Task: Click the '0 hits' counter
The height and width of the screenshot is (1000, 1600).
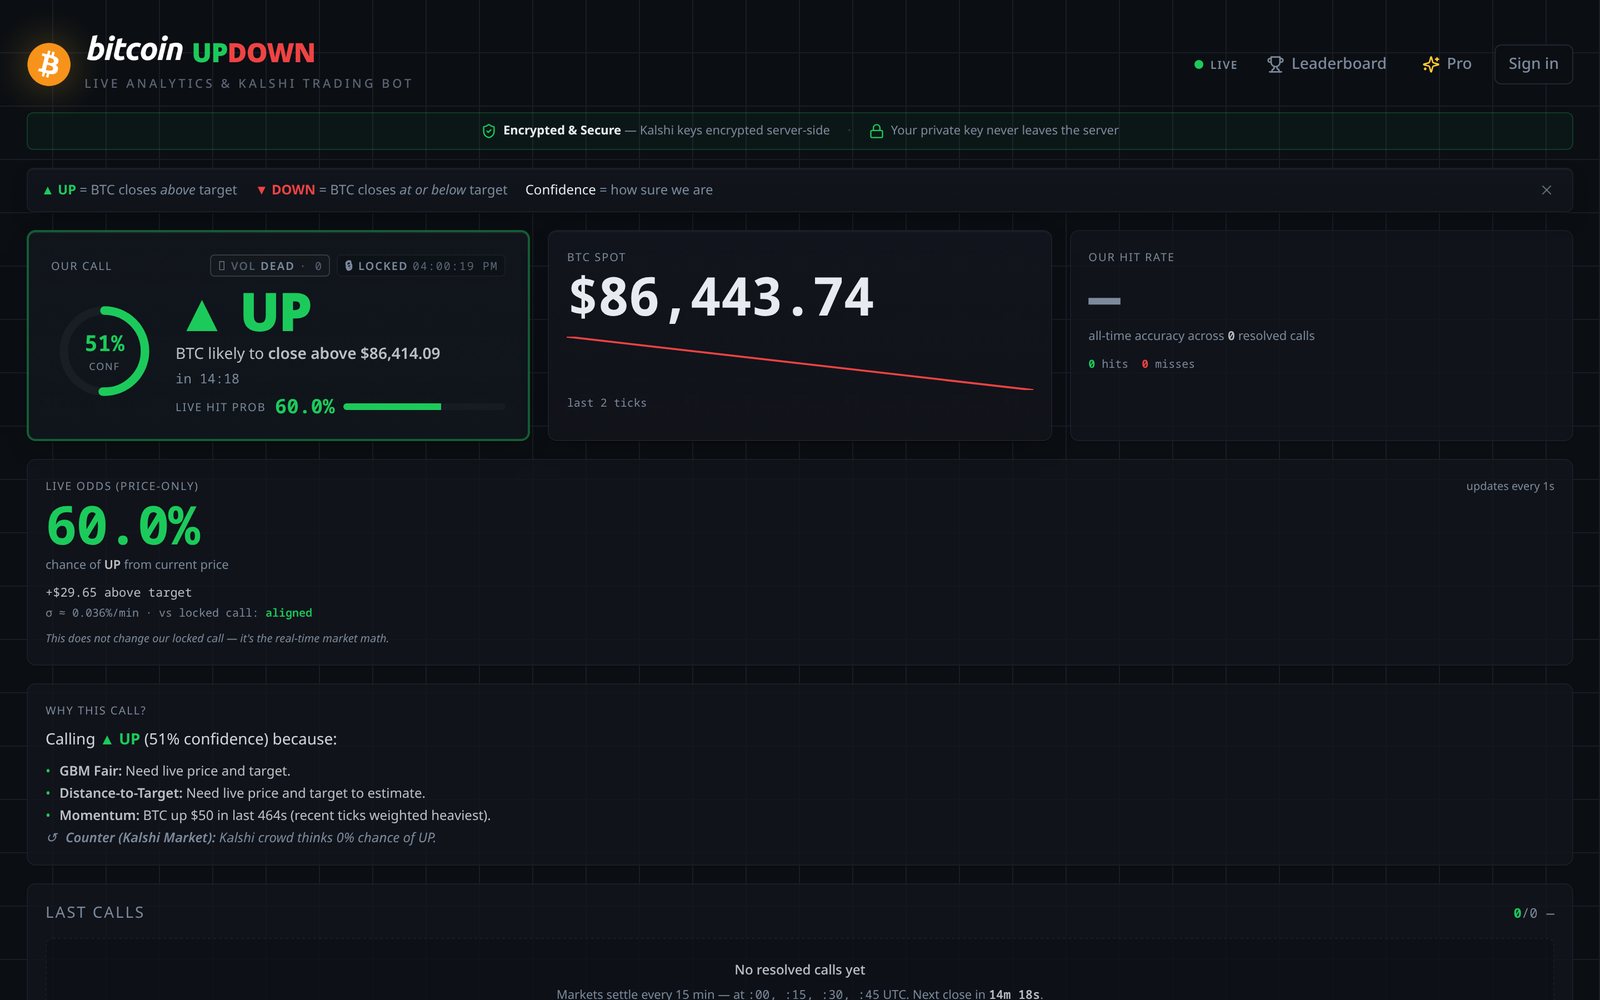Action: point(1108,364)
